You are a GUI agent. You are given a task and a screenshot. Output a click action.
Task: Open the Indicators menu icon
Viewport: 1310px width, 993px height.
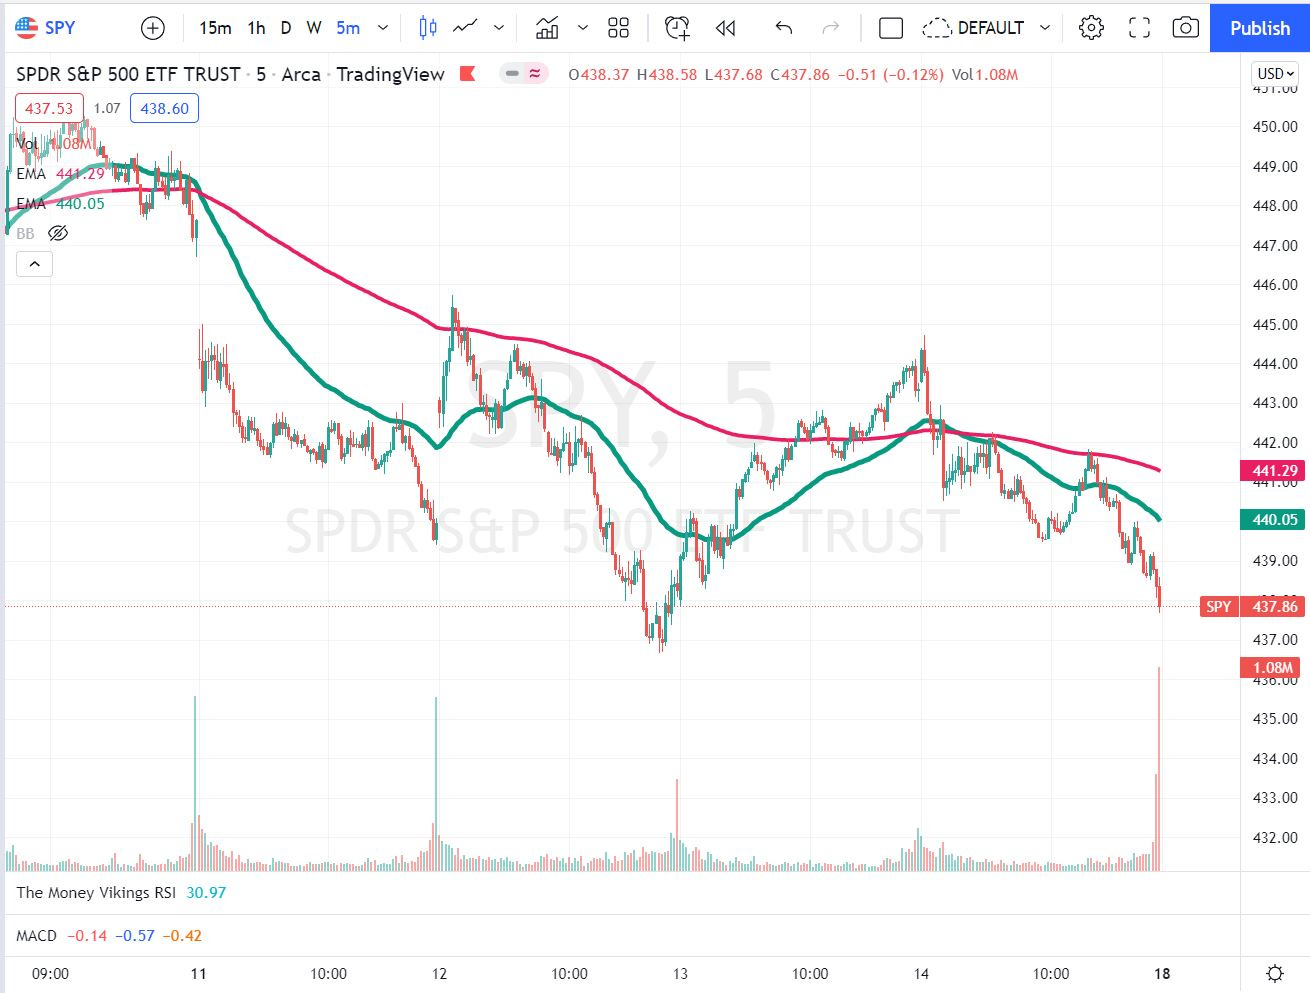tap(547, 28)
